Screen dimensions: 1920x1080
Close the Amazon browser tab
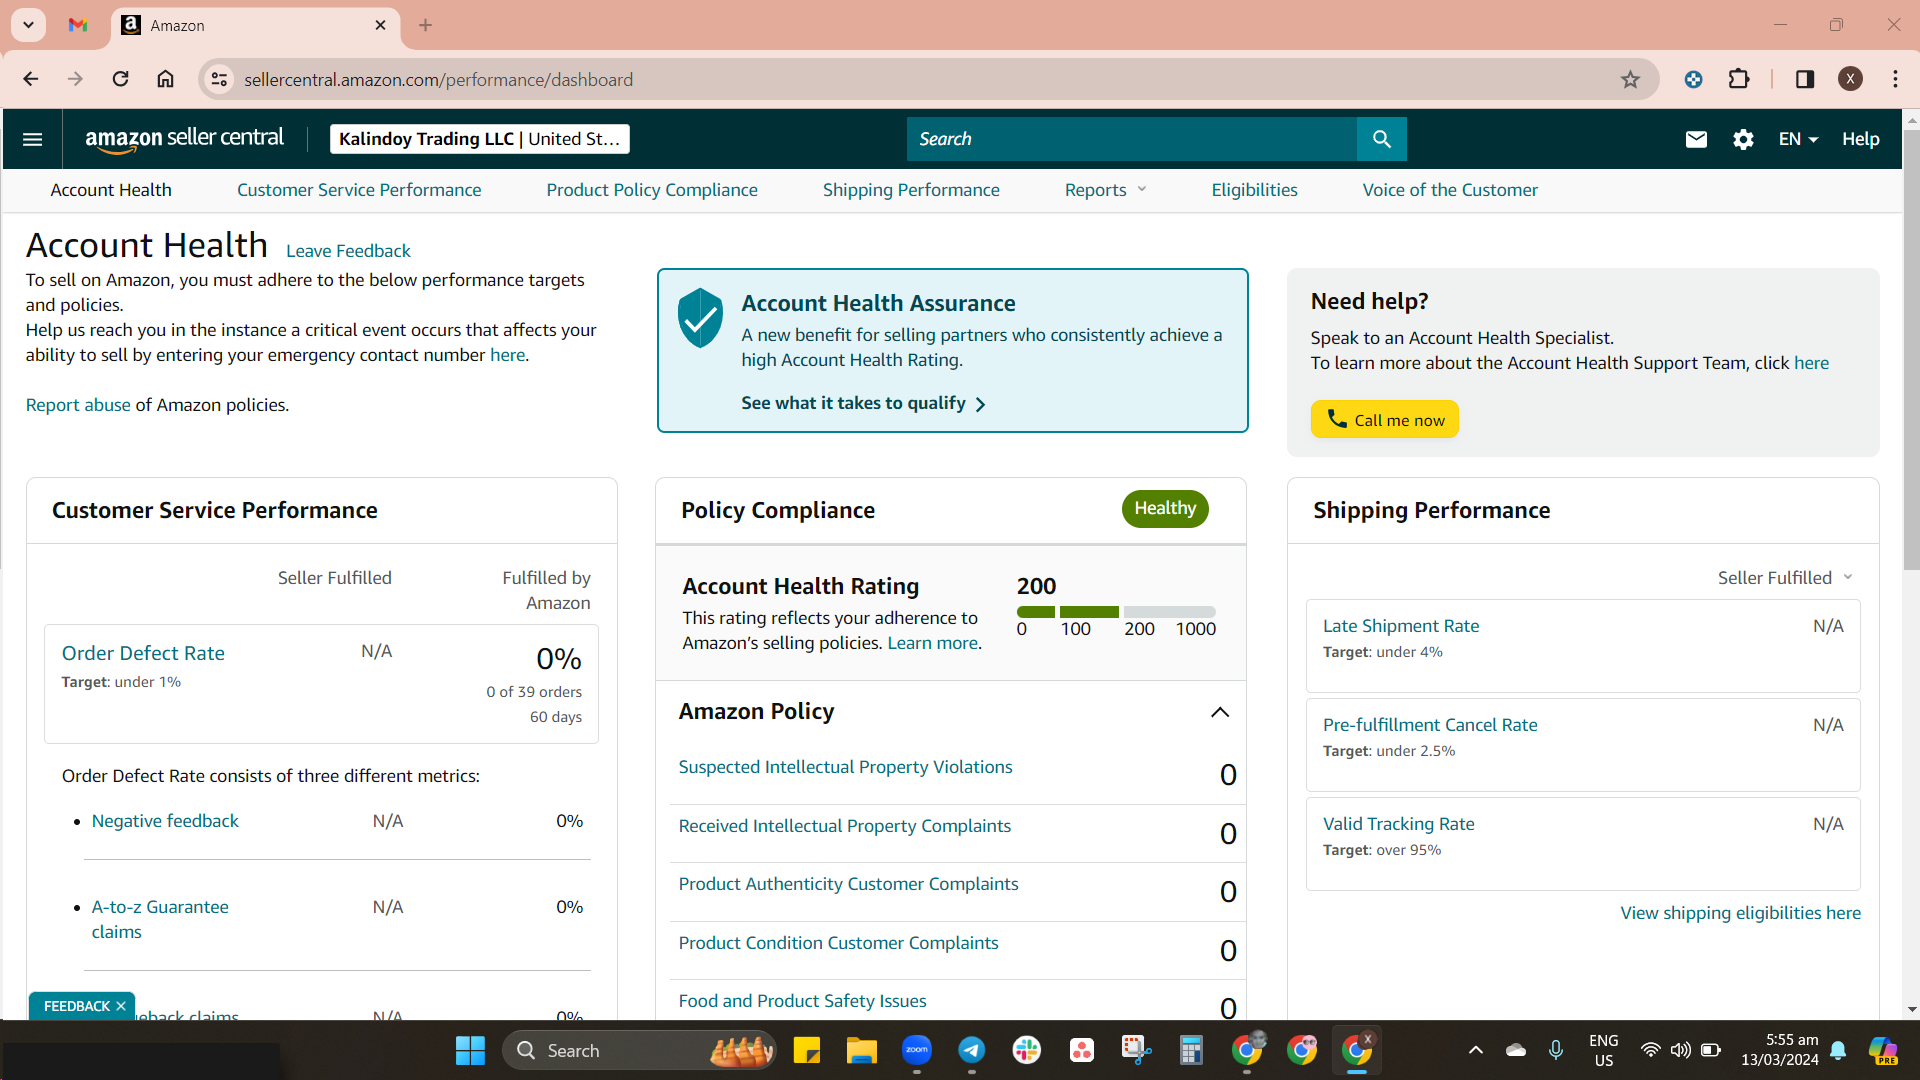(380, 25)
